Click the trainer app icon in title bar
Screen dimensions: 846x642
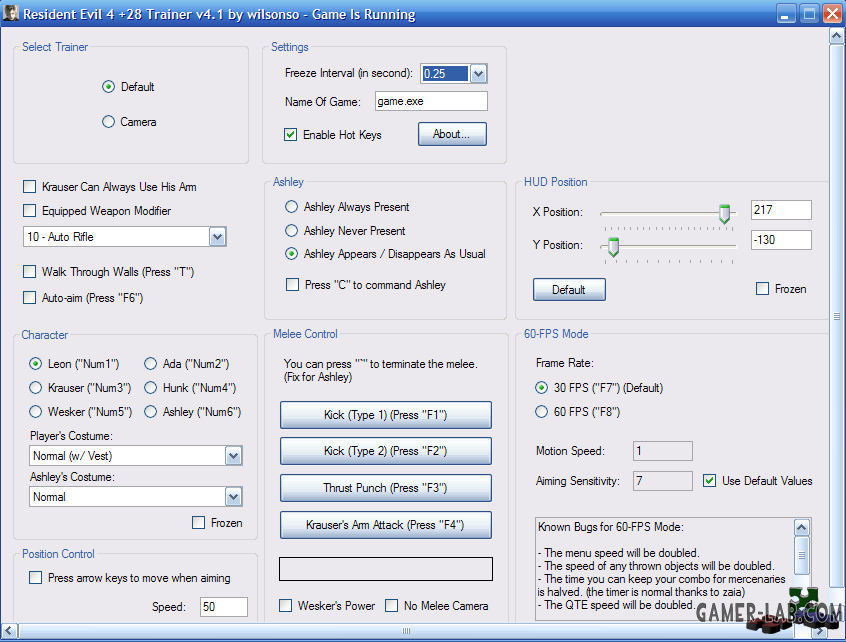pyautogui.click(x=10, y=12)
